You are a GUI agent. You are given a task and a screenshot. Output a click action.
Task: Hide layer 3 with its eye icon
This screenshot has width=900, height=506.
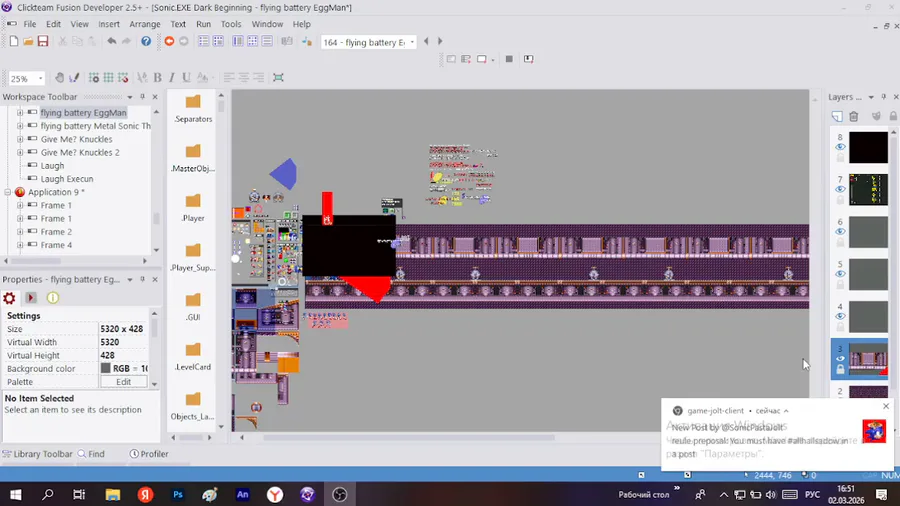(840, 359)
